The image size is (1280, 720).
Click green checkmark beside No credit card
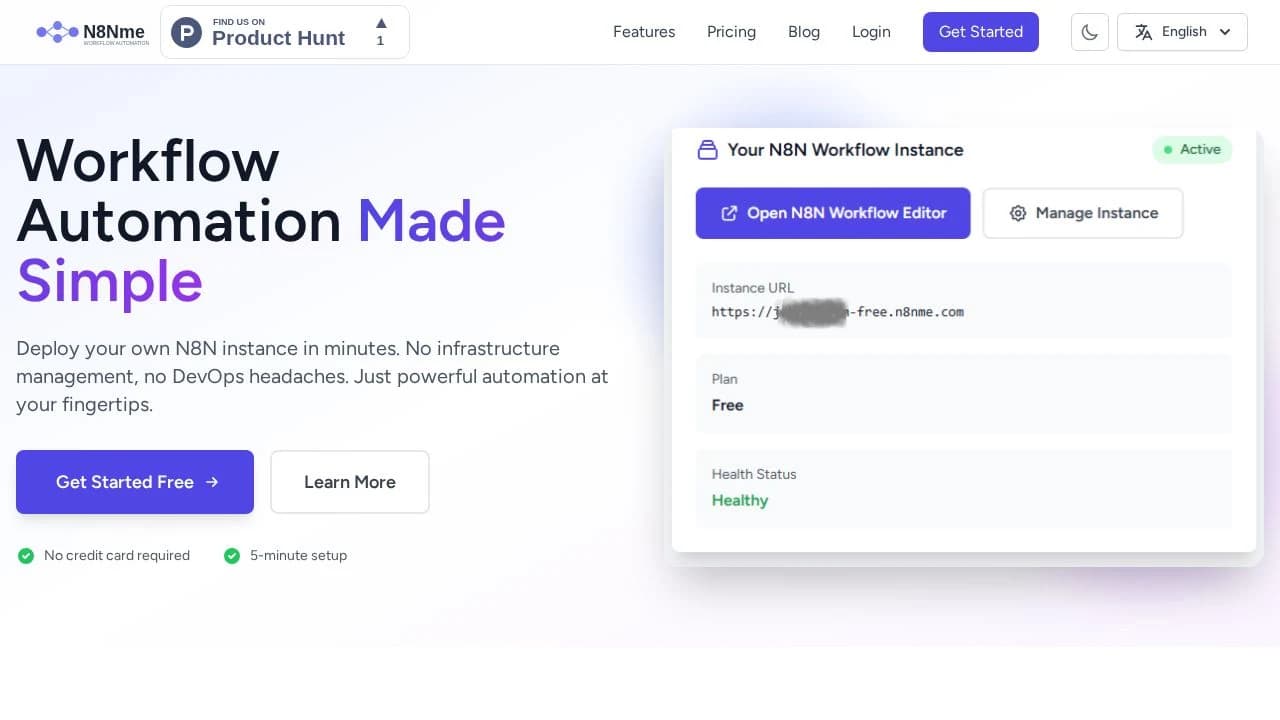click(26, 556)
